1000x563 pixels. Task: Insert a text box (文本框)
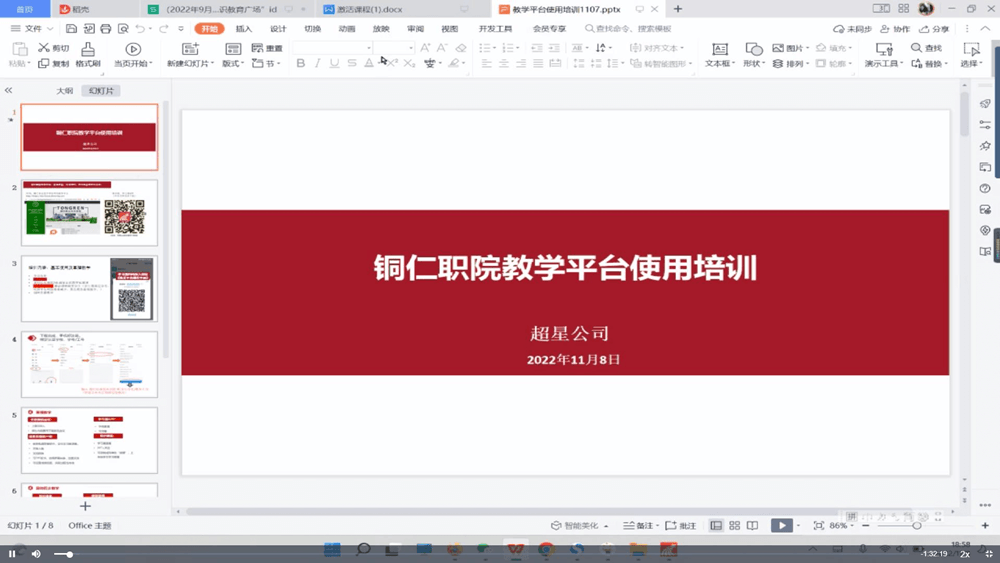click(719, 55)
